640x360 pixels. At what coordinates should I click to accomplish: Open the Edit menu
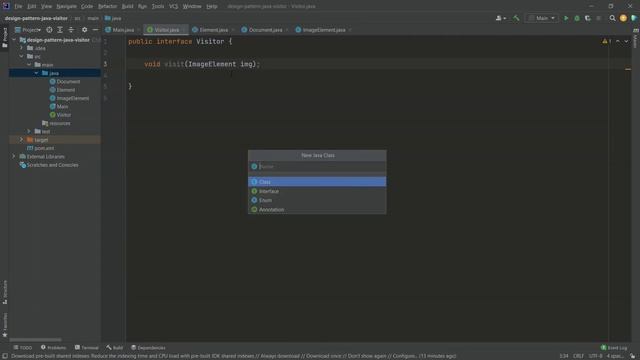pyautogui.click(x=31, y=6)
